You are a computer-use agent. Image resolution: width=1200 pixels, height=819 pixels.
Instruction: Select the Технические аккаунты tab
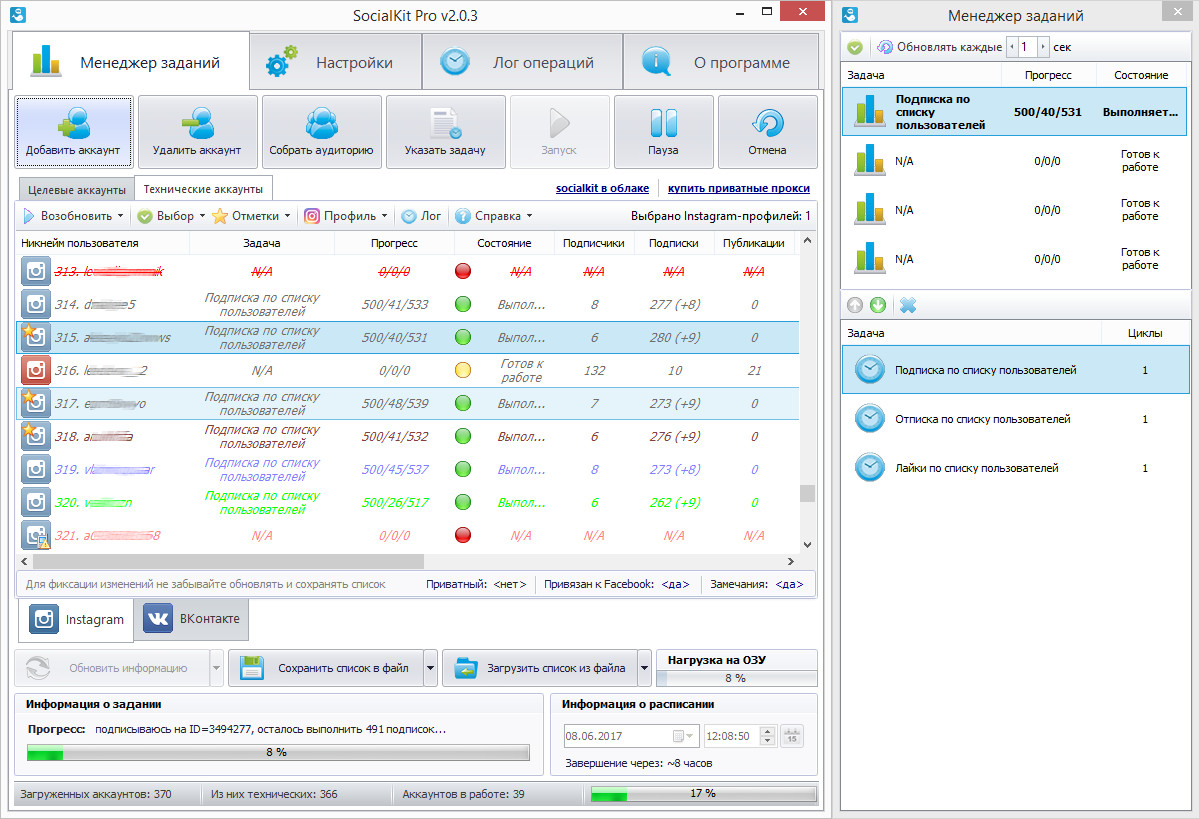203,188
